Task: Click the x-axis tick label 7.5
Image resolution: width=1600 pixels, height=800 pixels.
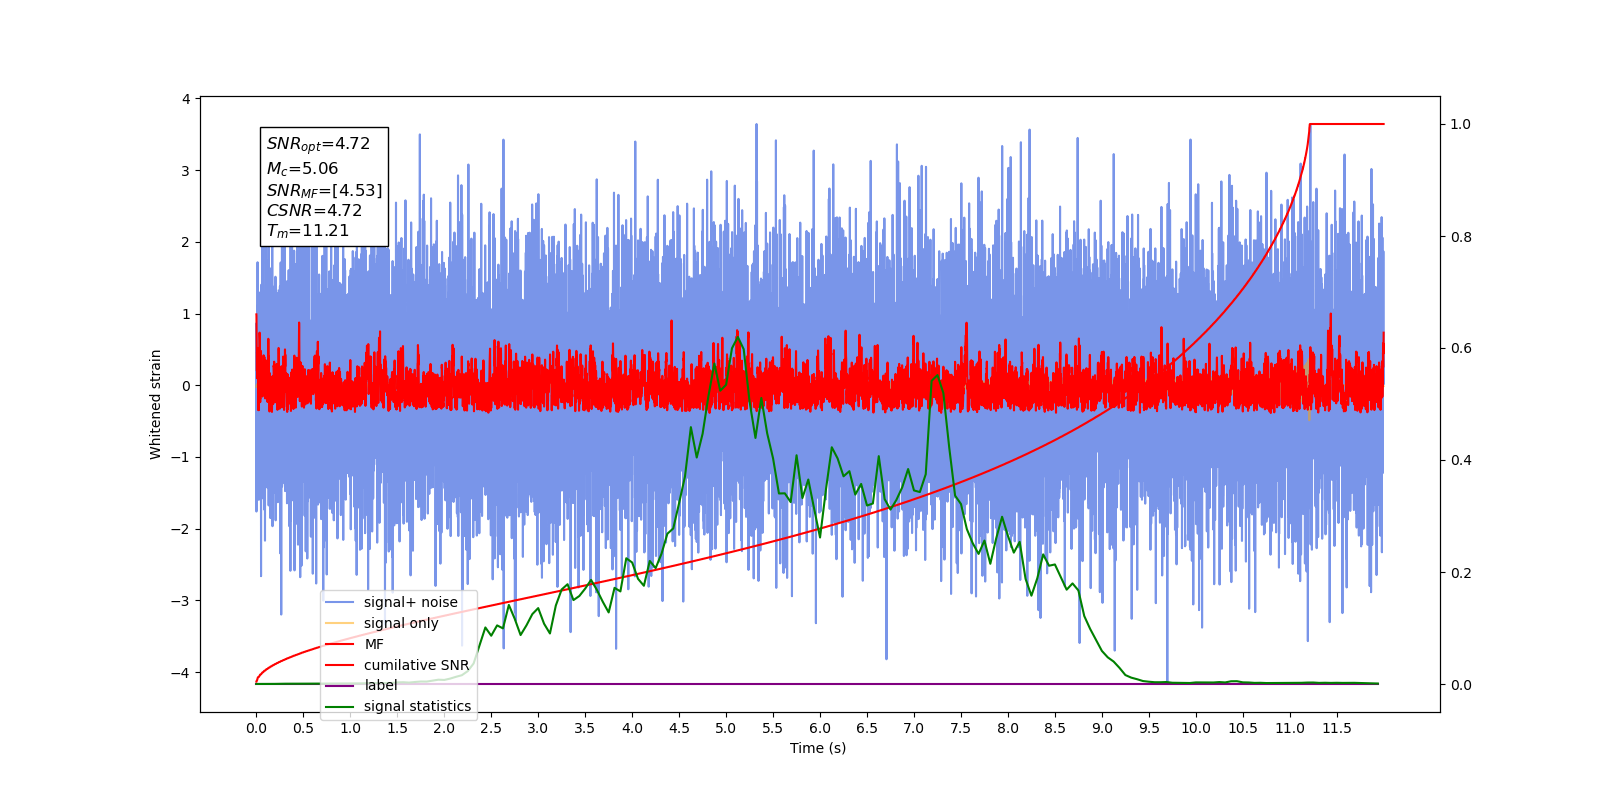Action: [x=961, y=728]
